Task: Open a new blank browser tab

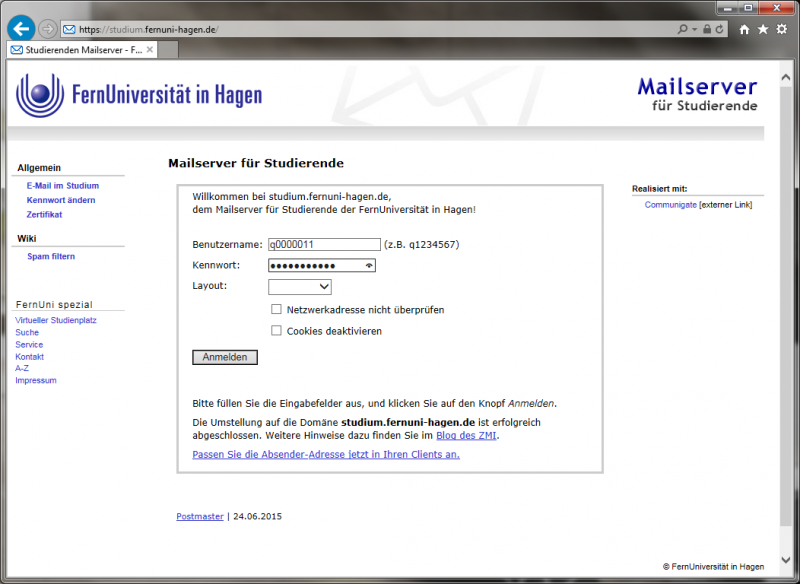Action: (x=168, y=50)
